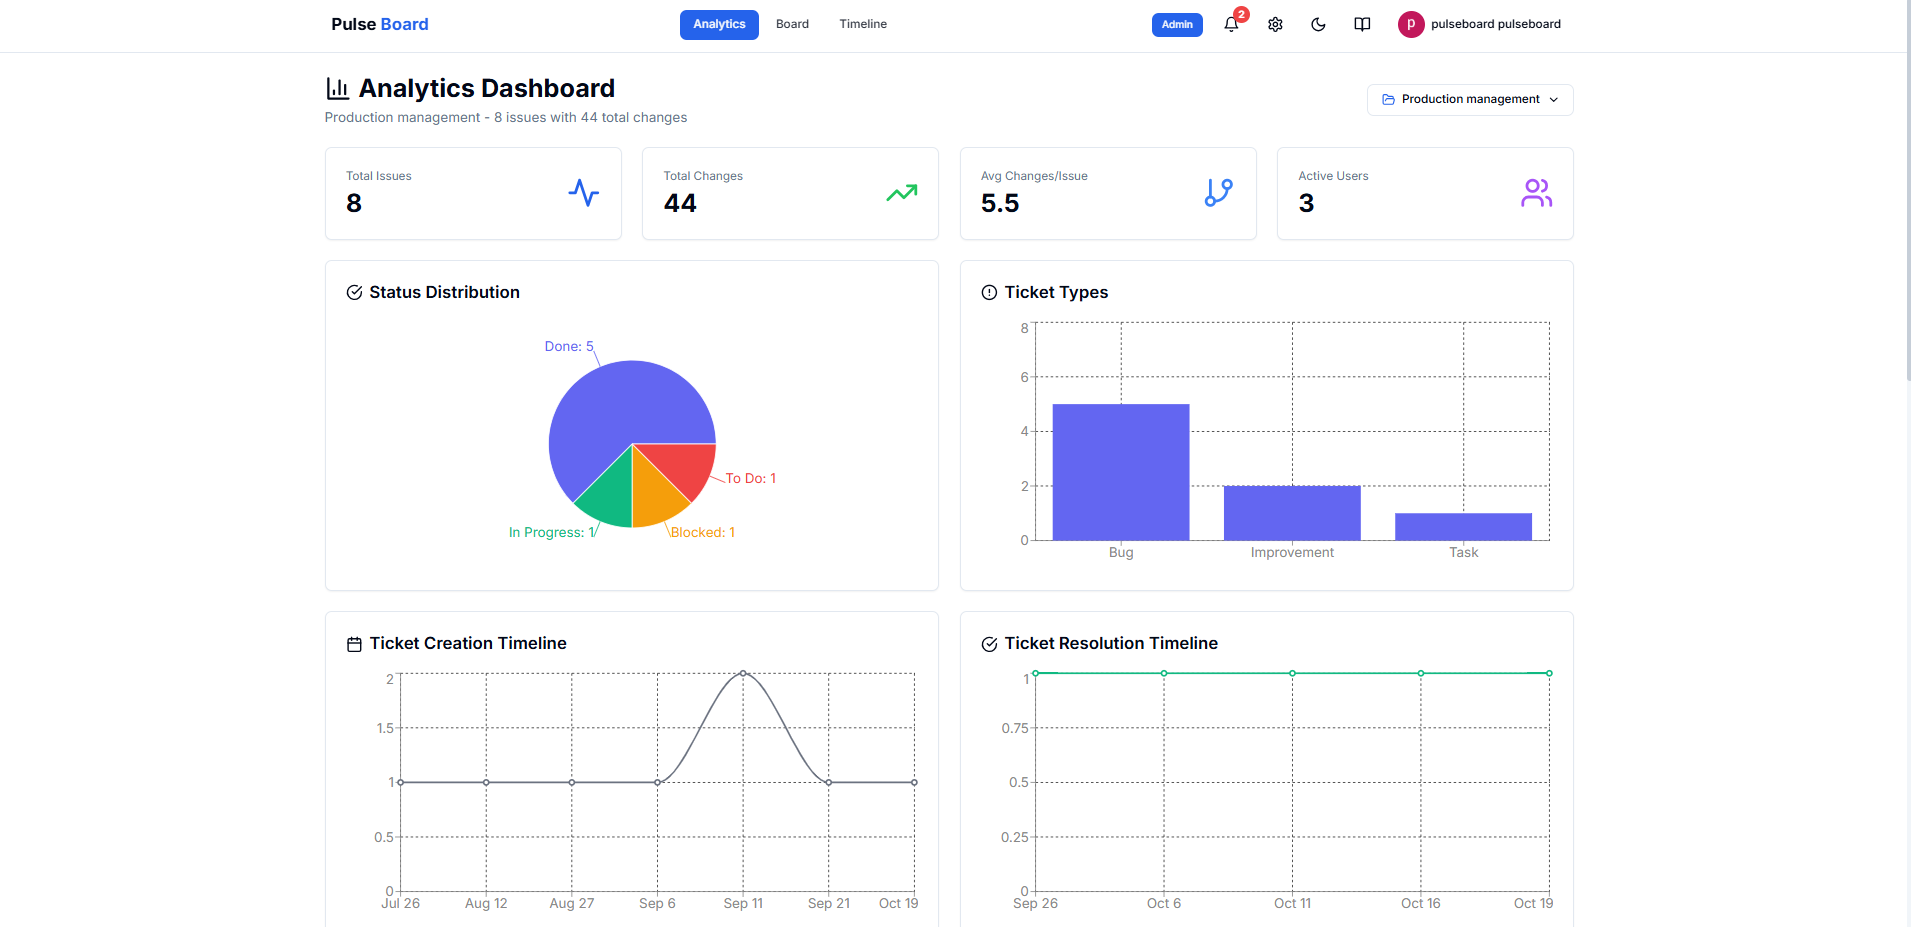Go to Pulse Board home logo
Image resolution: width=1911 pixels, height=927 pixels.
coord(379,24)
